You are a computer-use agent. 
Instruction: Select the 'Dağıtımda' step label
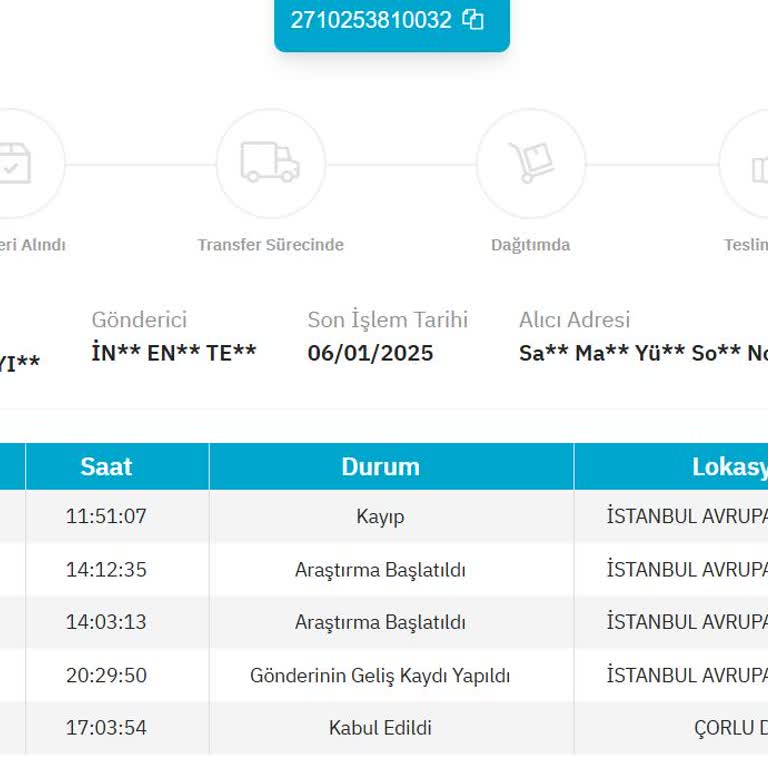(530, 245)
